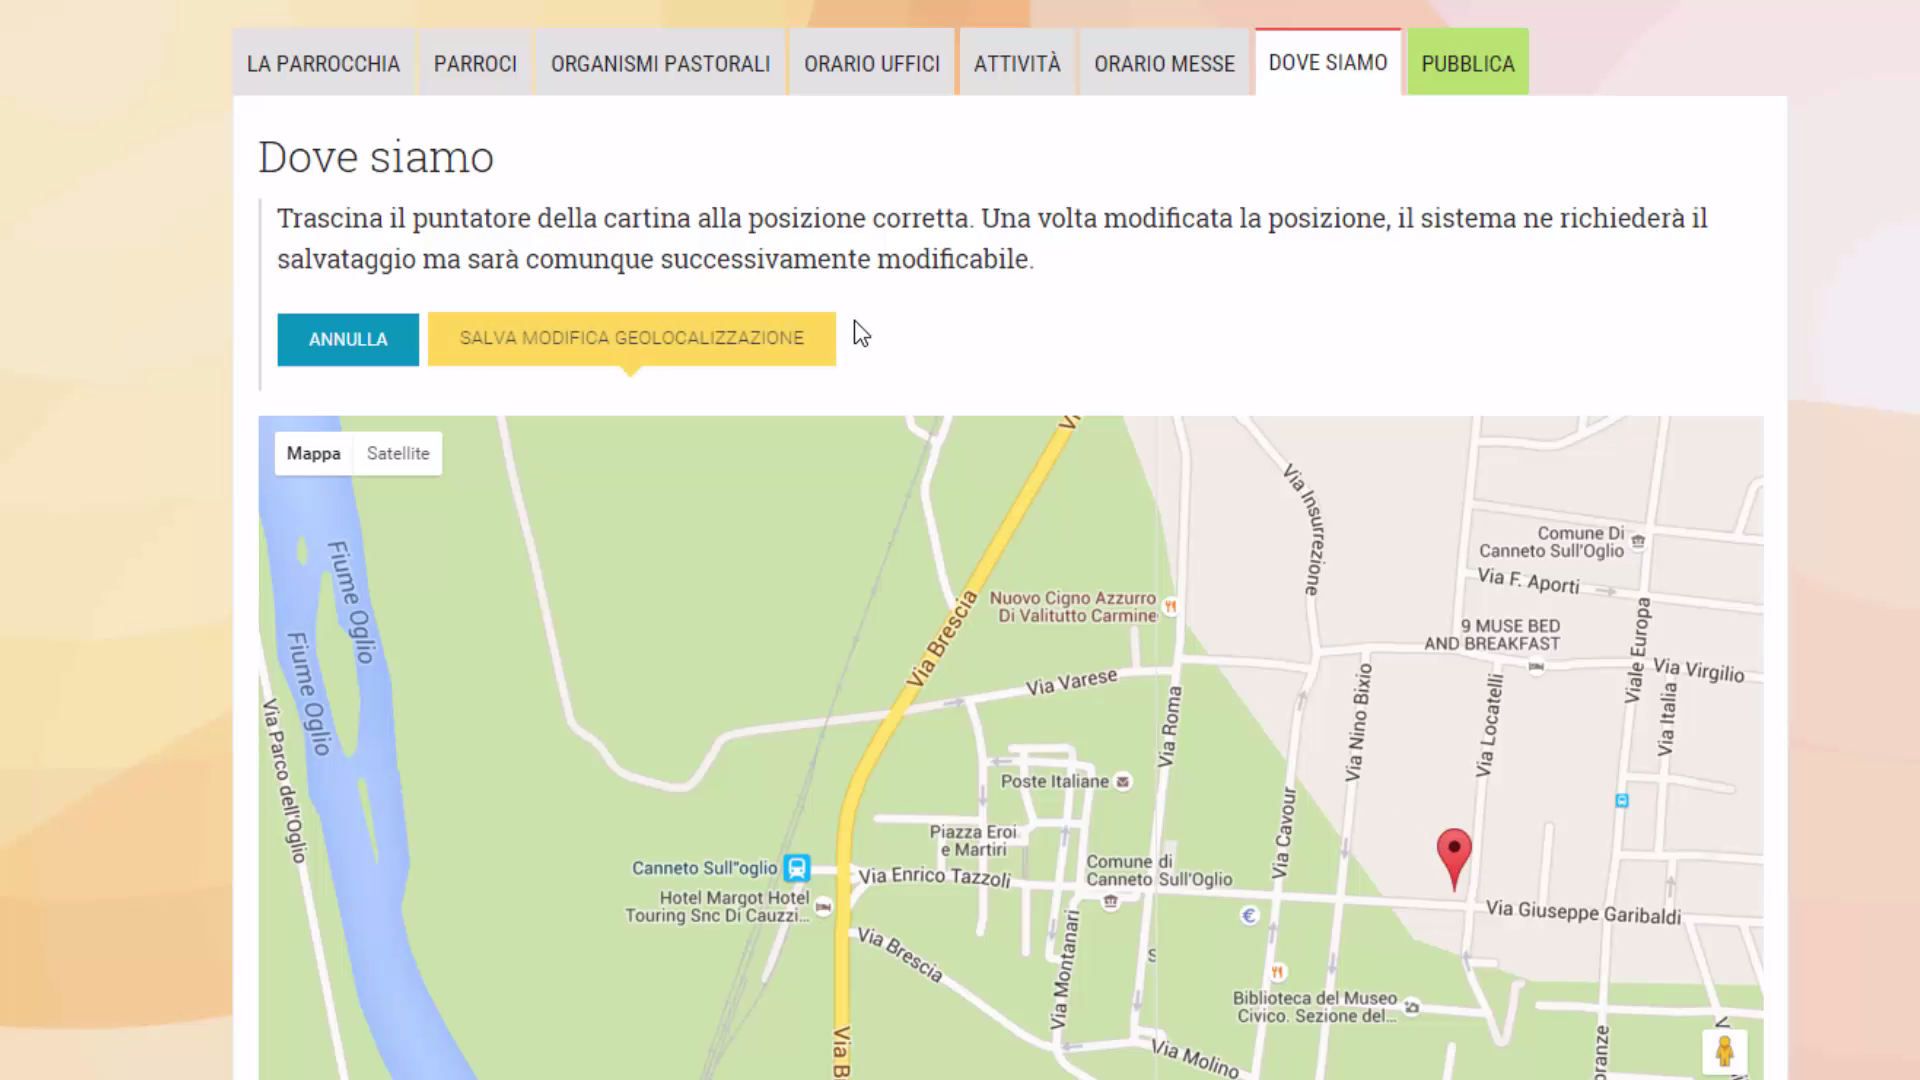Click the red location marker pin
The width and height of the screenshot is (1920, 1080).
click(1454, 859)
